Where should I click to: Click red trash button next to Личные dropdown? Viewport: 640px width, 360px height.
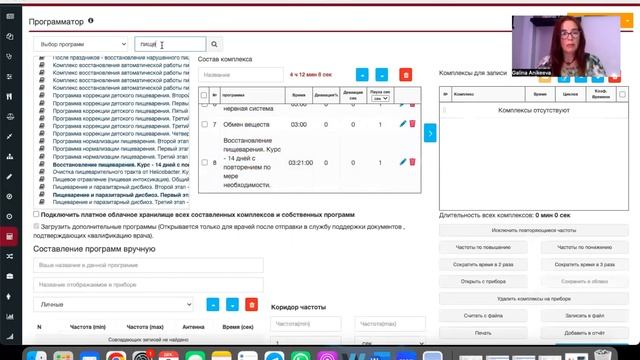tap(251, 304)
